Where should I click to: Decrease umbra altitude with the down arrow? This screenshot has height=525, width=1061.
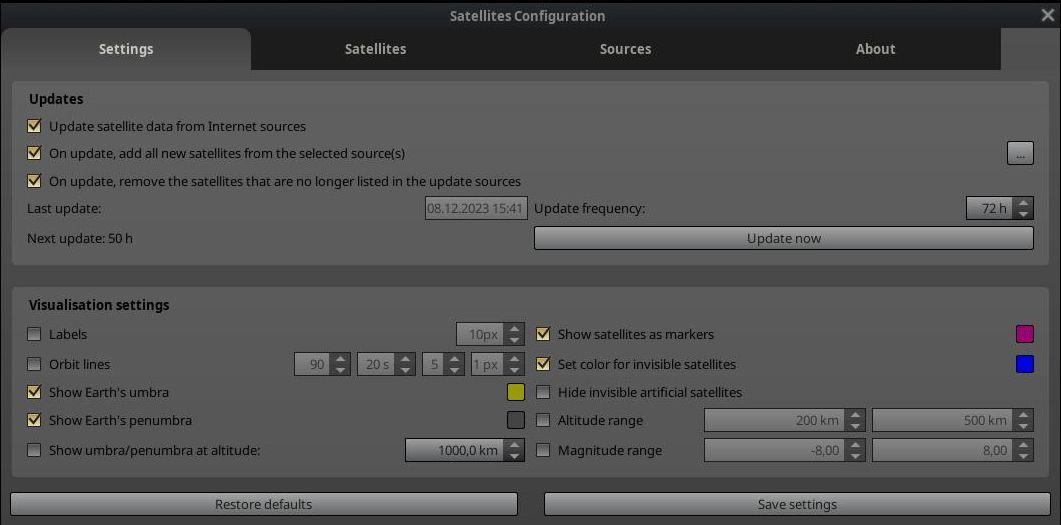point(514,456)
